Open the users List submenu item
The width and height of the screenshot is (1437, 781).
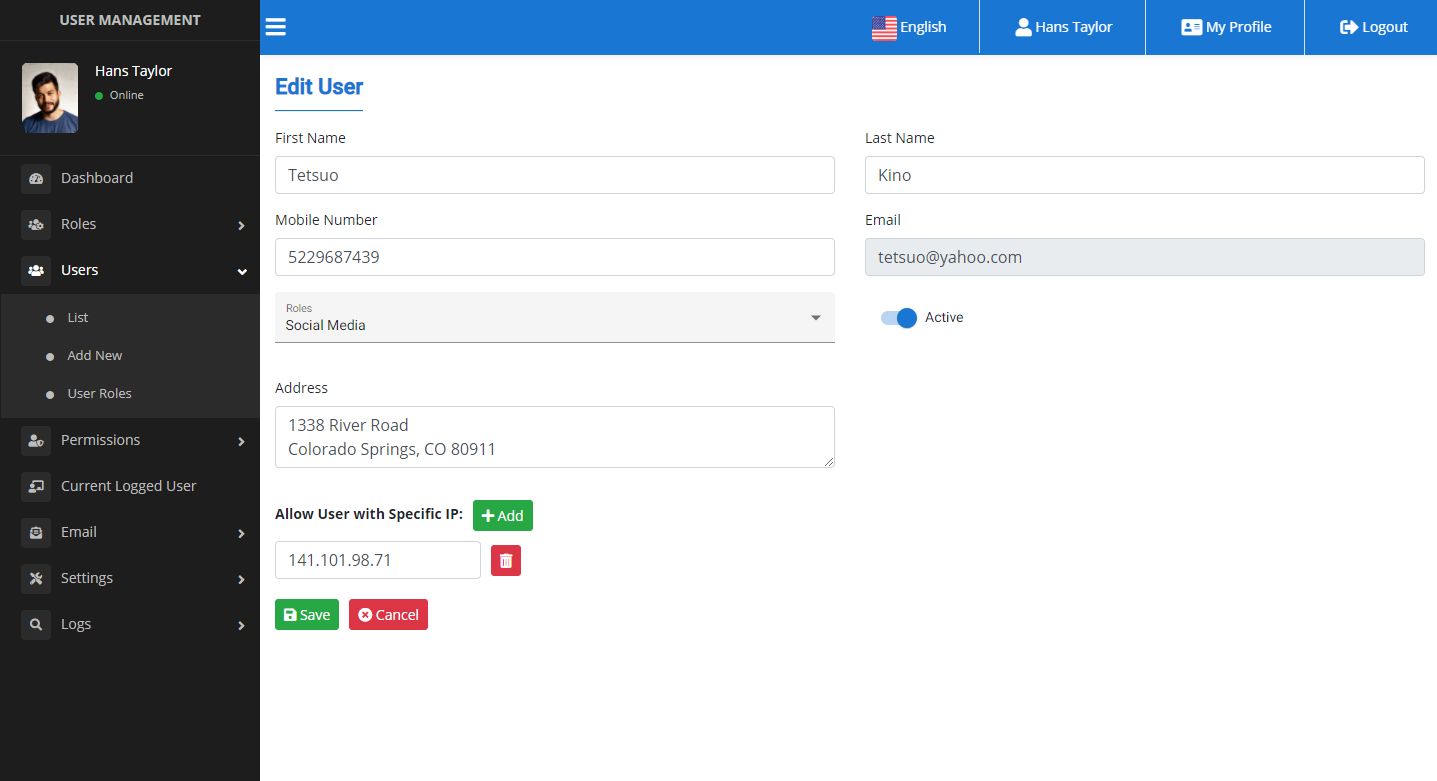click(78, 318)
